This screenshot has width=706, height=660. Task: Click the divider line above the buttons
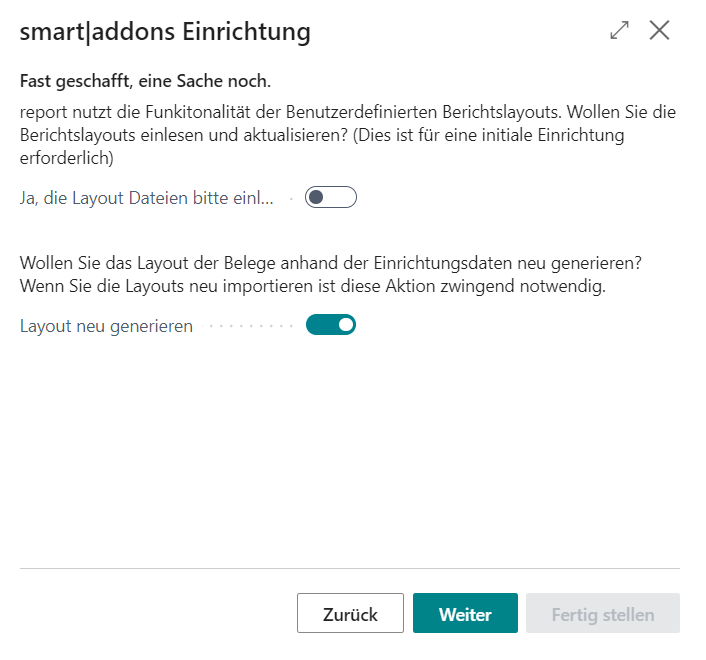350,569
